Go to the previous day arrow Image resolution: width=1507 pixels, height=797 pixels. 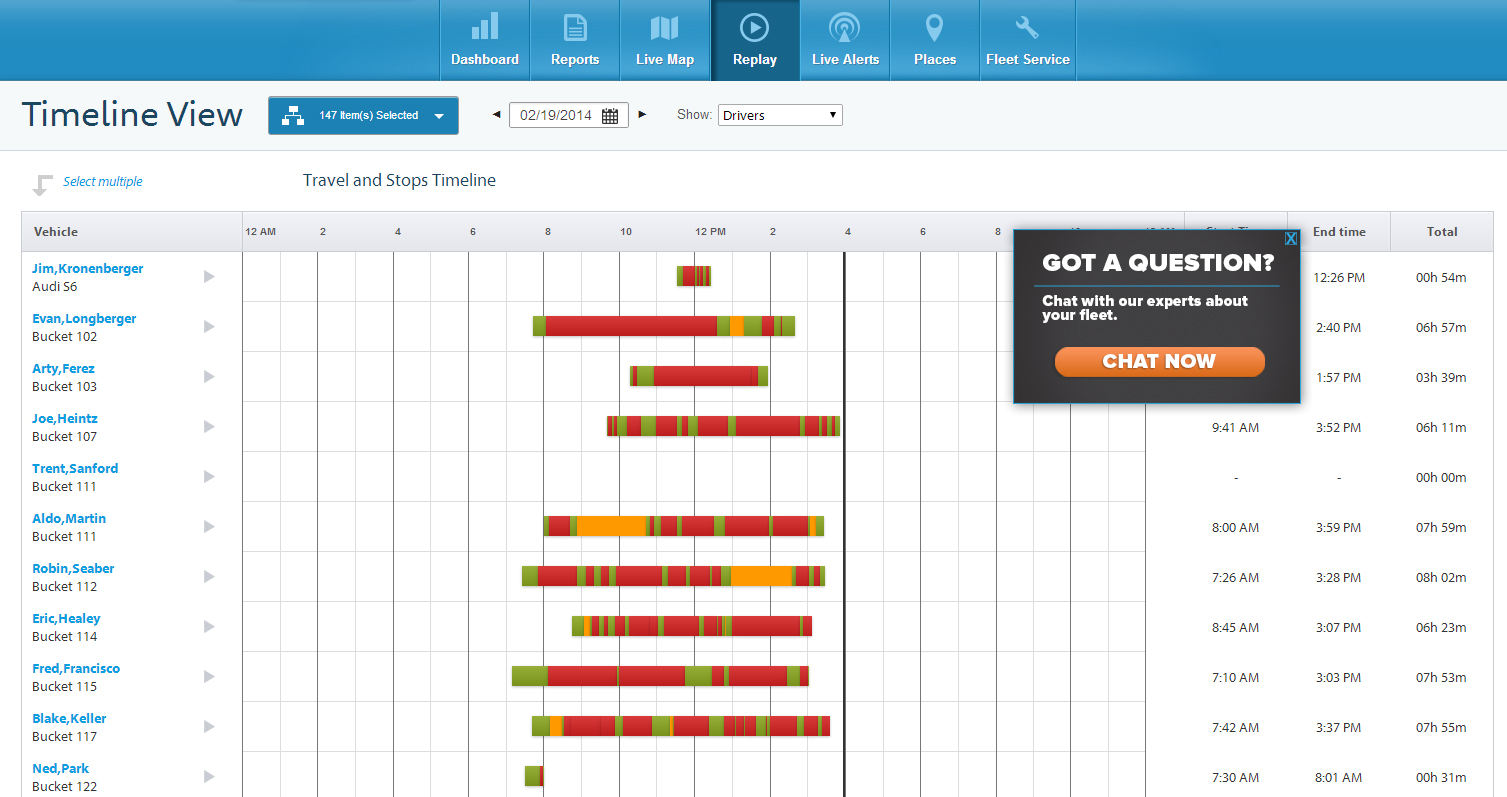click(x=496, y=115)
